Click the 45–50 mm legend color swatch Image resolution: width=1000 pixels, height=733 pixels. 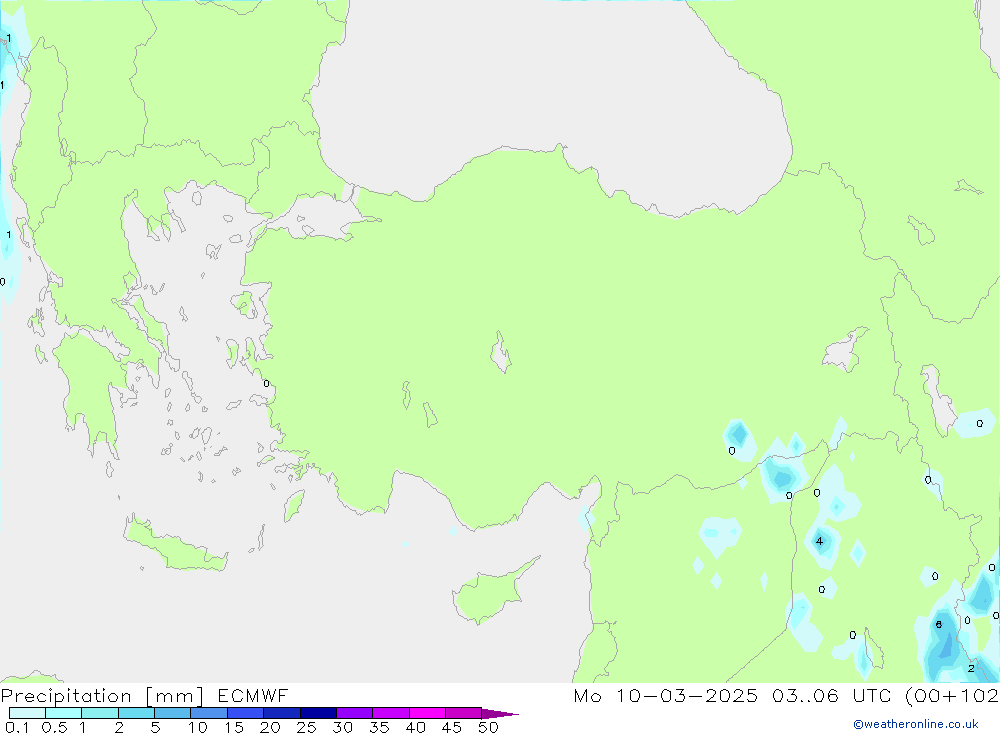[x=463, y=713]
